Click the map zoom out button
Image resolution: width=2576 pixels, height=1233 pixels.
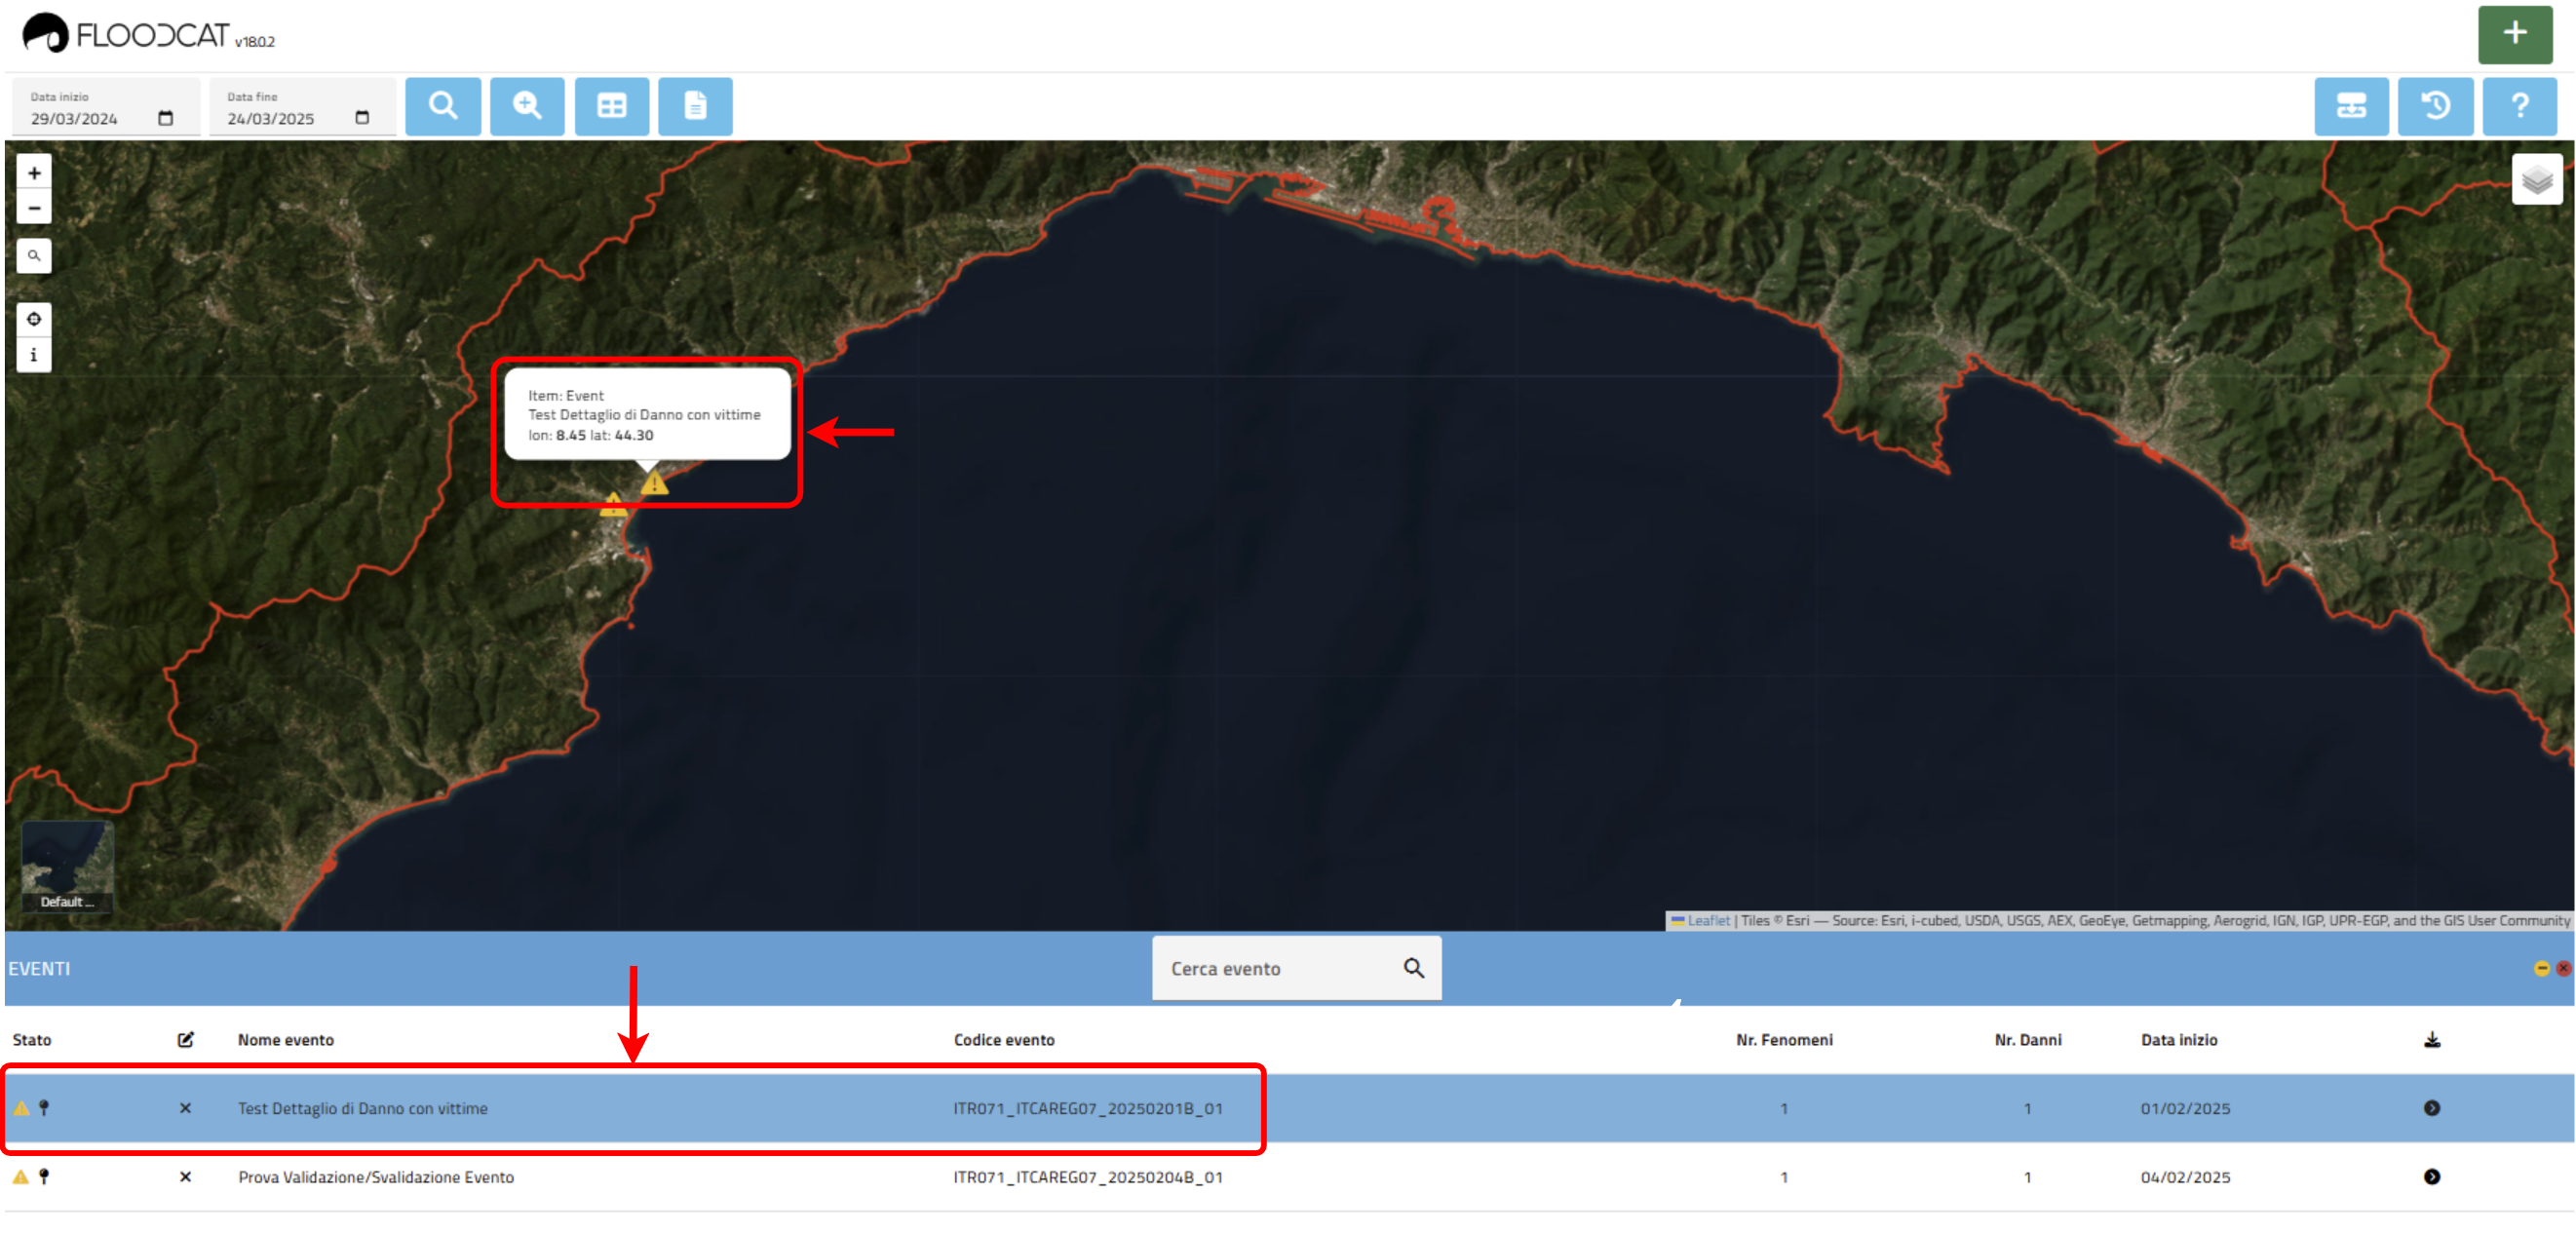point(34,208)
